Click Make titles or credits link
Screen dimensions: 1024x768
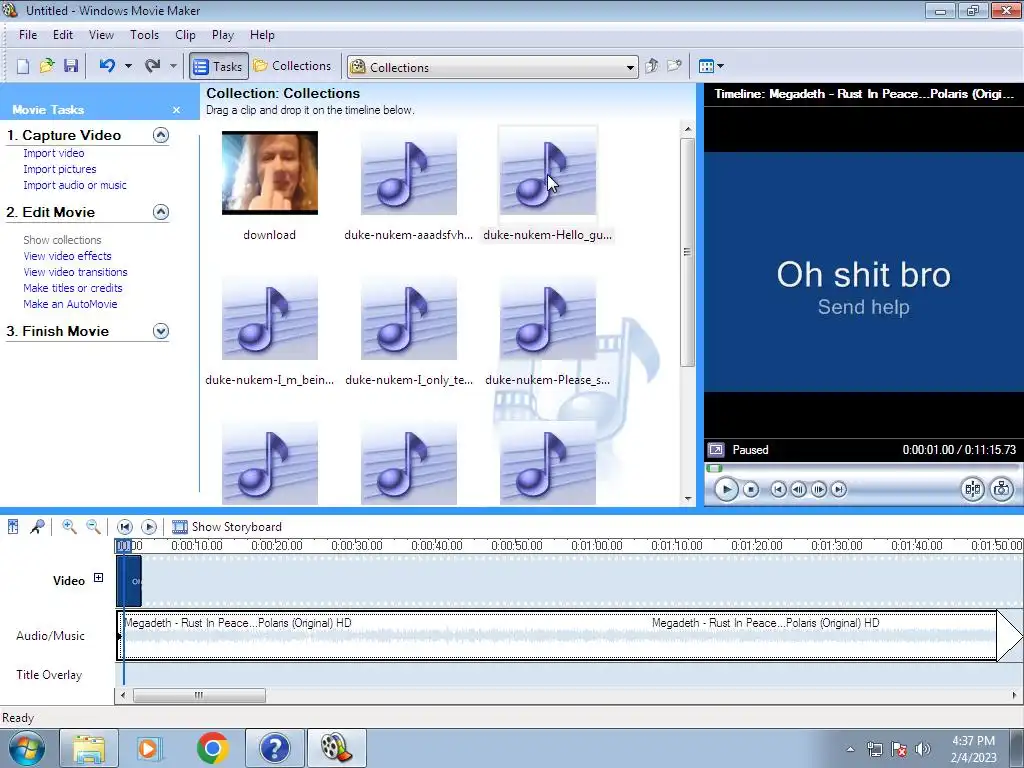(x=72, y=288)
